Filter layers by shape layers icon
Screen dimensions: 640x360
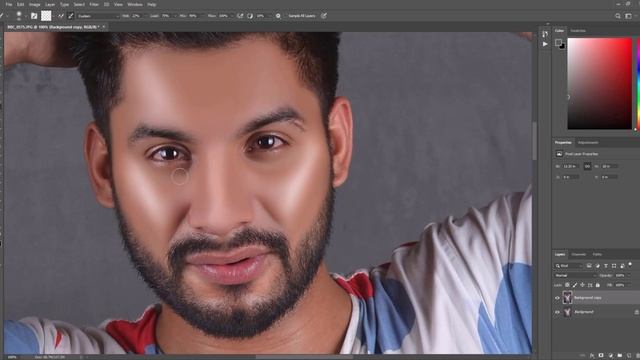click(x=614, y=266)
